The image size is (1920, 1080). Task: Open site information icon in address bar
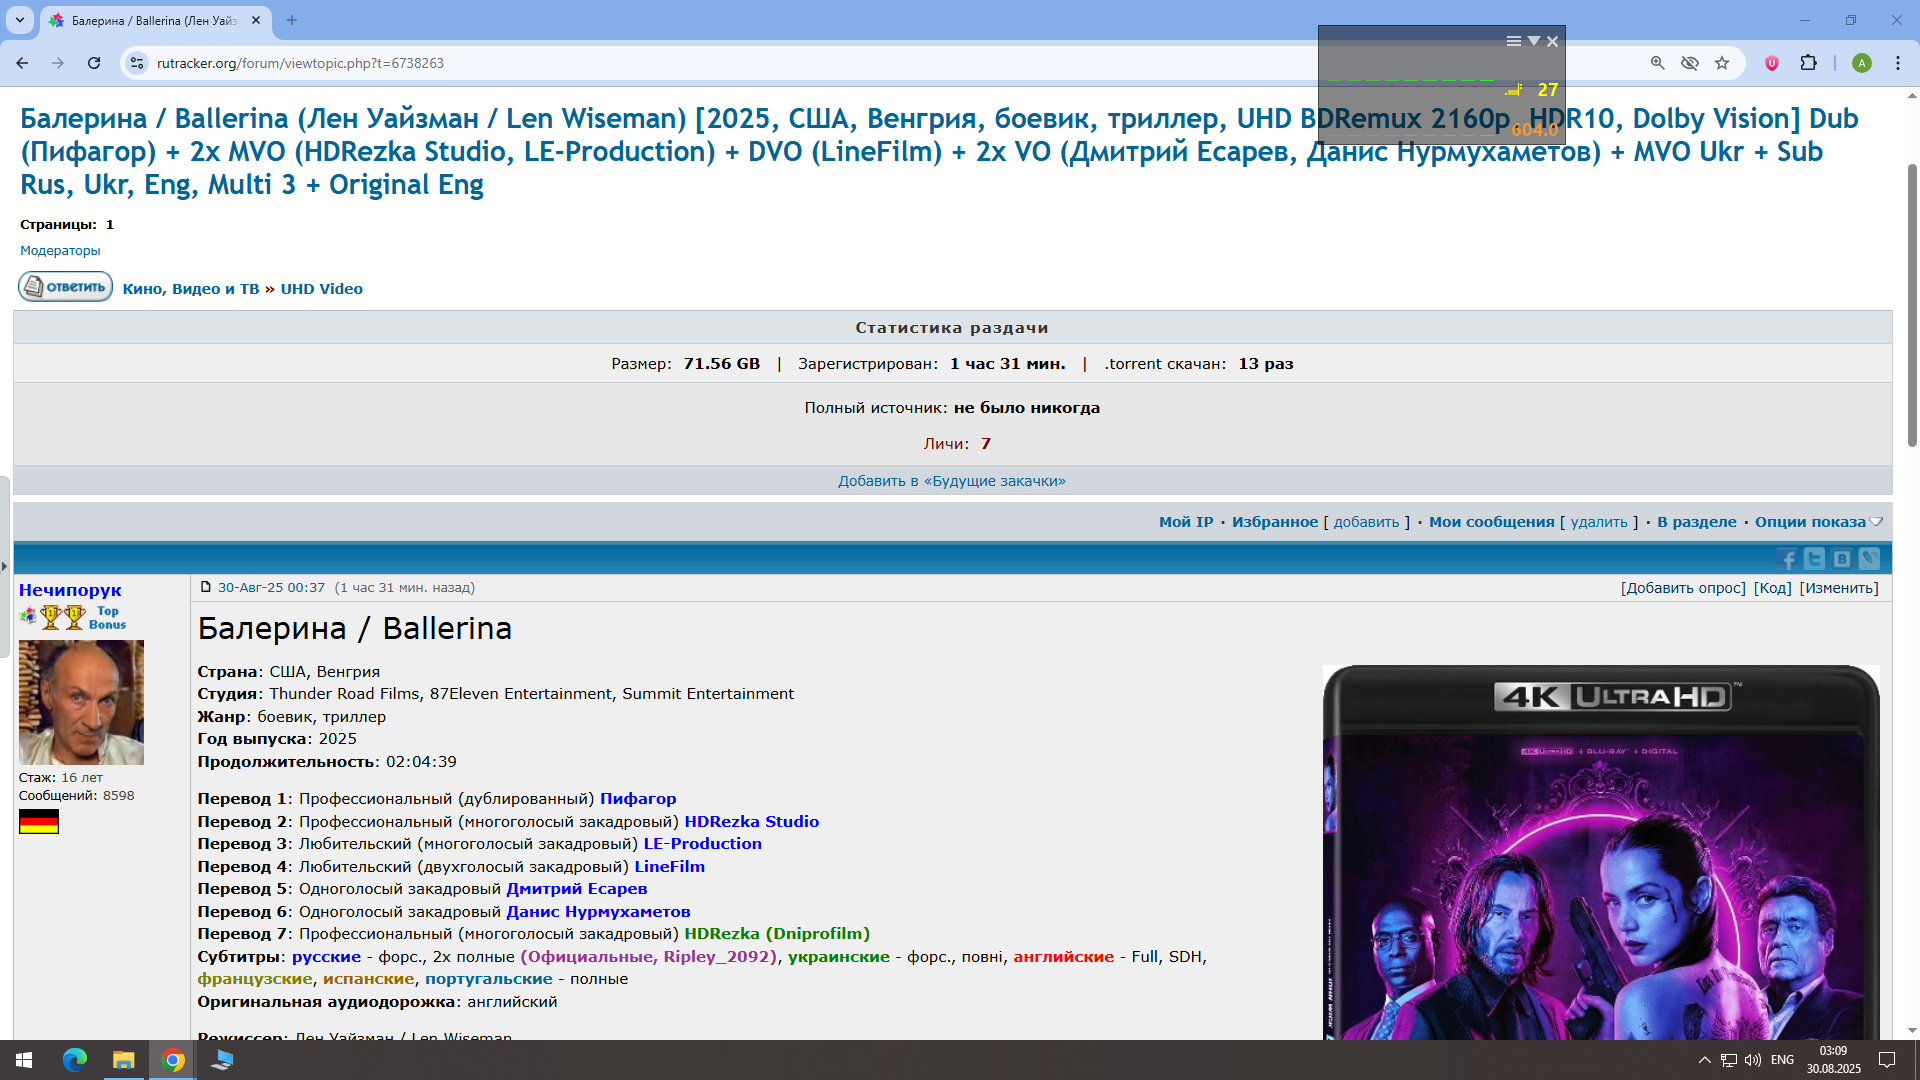pyautogui.click(x=137, y=63)
